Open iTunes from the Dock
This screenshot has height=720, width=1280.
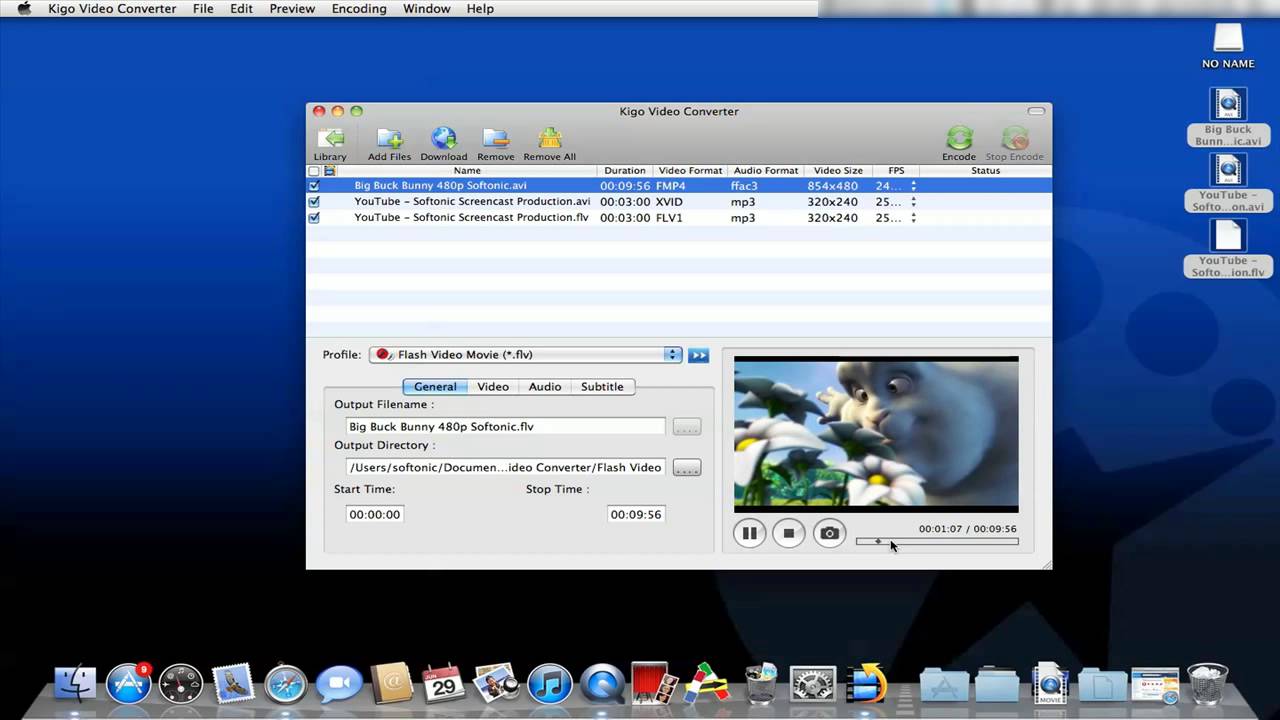coord(549,684)
